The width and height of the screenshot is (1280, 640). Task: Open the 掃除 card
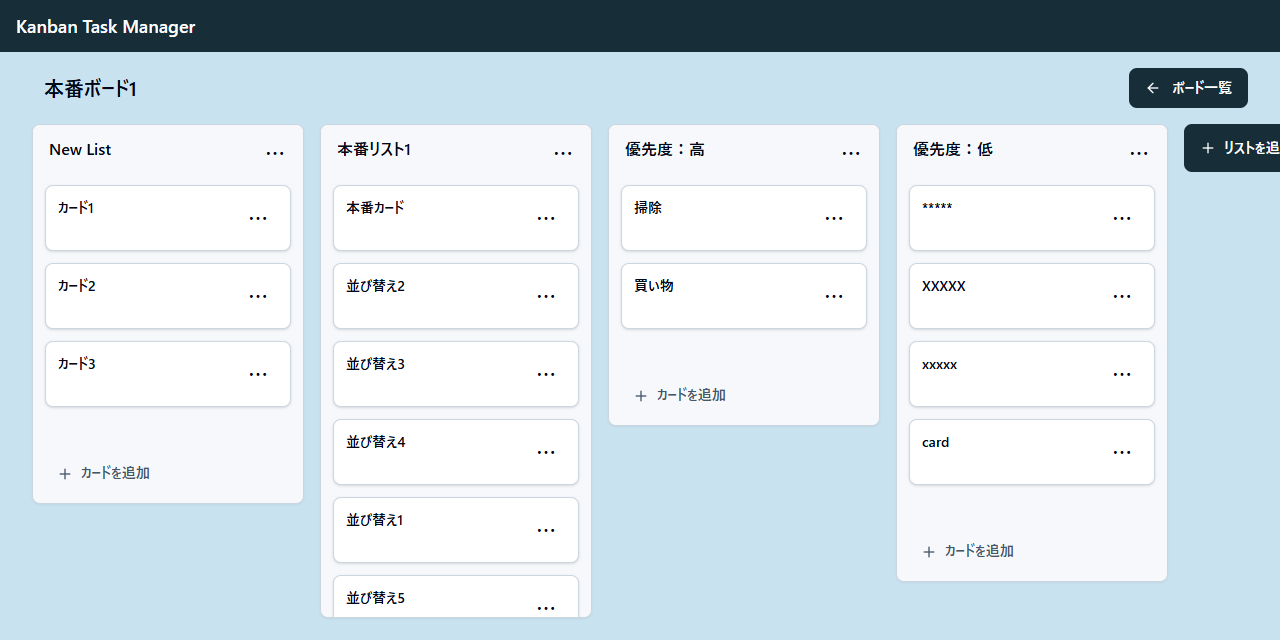(x=744, y=218)
